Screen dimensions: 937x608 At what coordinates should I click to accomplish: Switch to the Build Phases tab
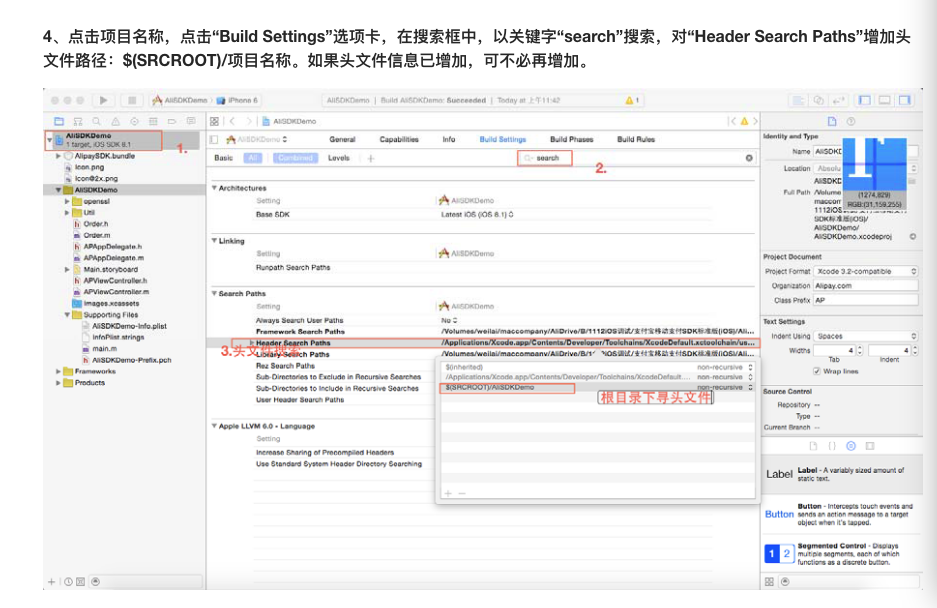(572, 139)
